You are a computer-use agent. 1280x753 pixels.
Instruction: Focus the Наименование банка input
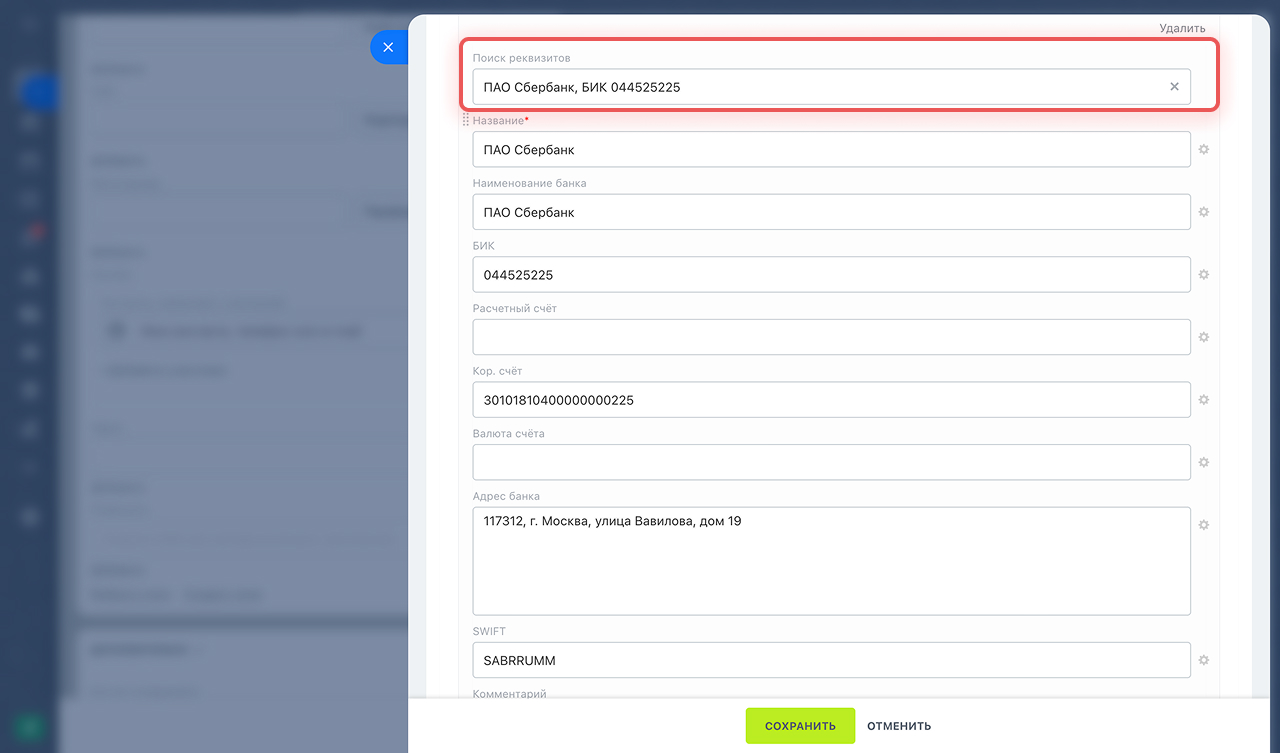831,212
